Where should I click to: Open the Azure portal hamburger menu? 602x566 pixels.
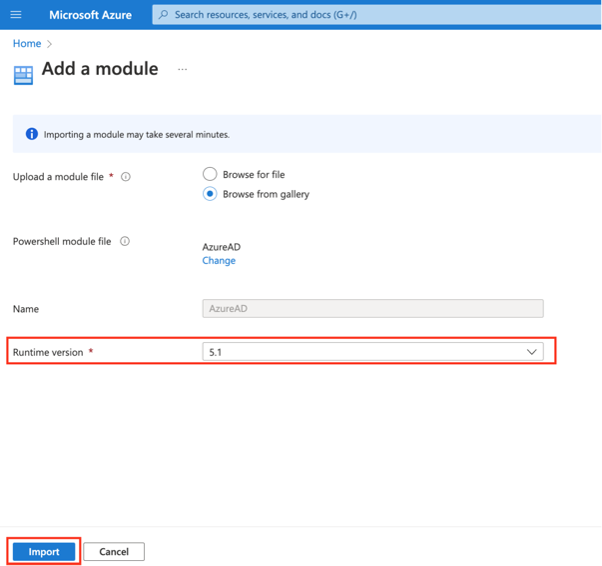[x=16, y=15]
